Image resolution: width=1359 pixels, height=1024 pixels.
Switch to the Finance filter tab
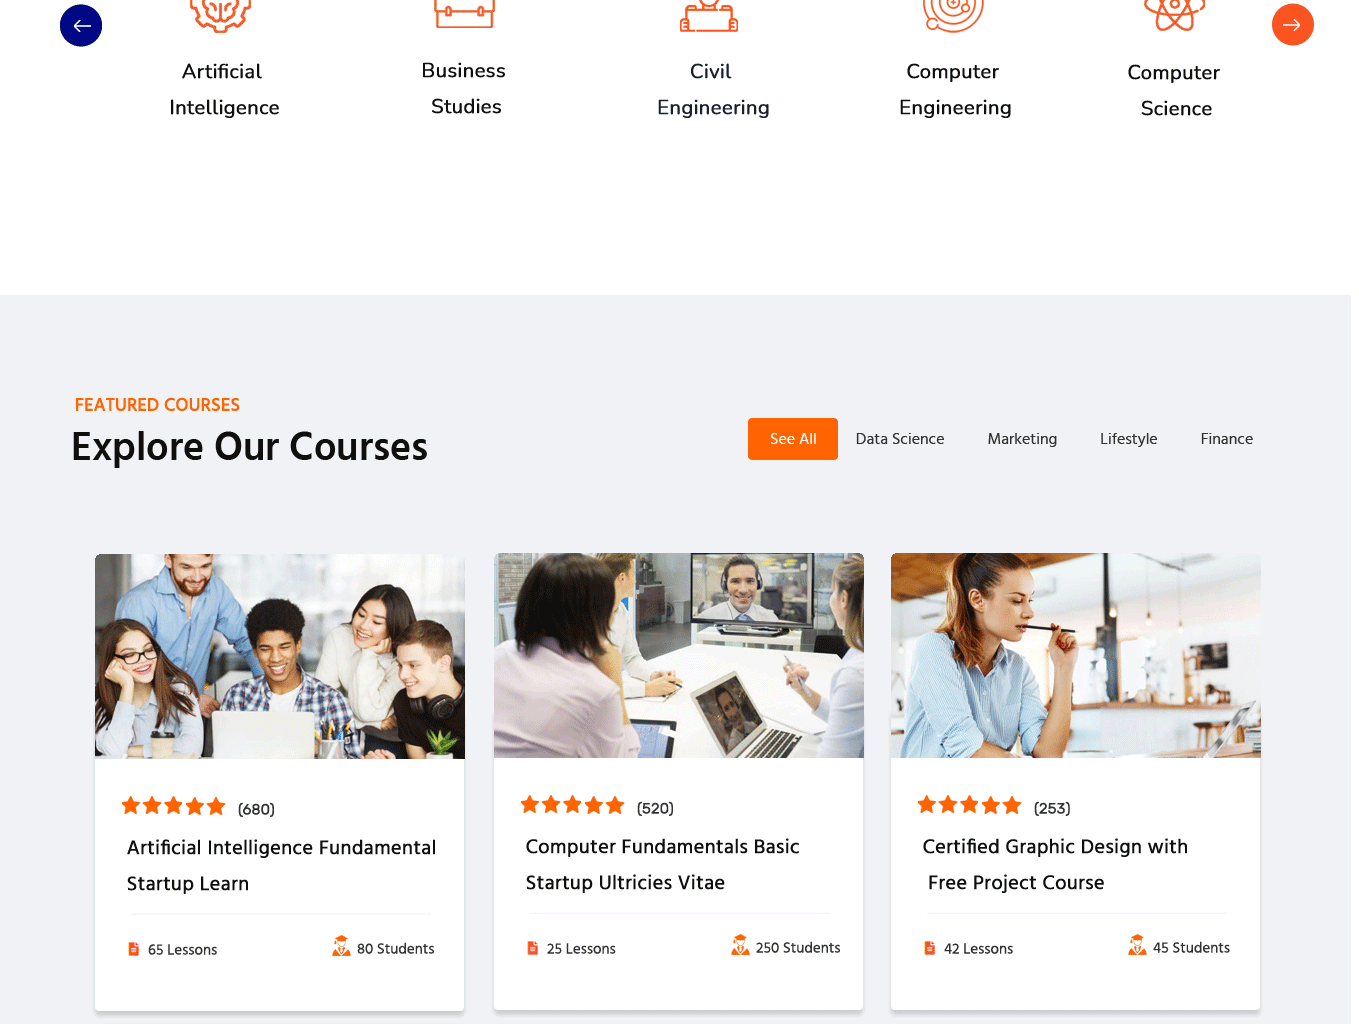[x=1227, y=439]
